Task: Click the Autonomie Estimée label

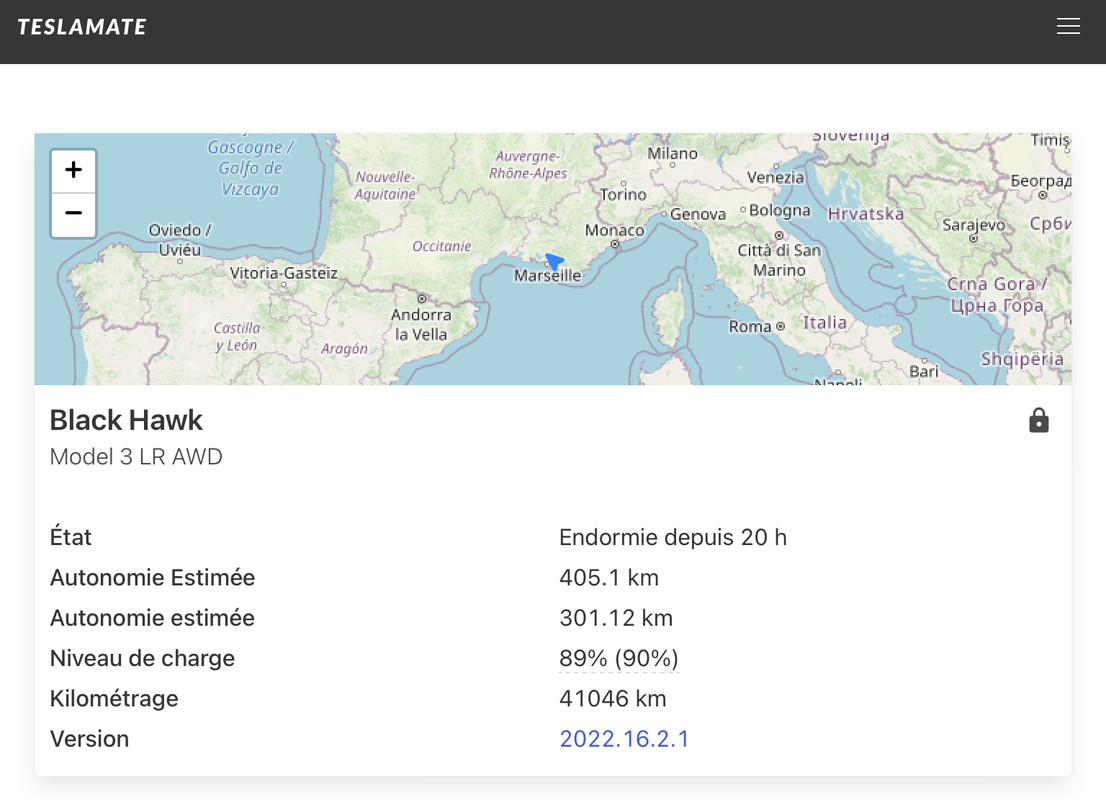Action: click(x=152, y=578)
